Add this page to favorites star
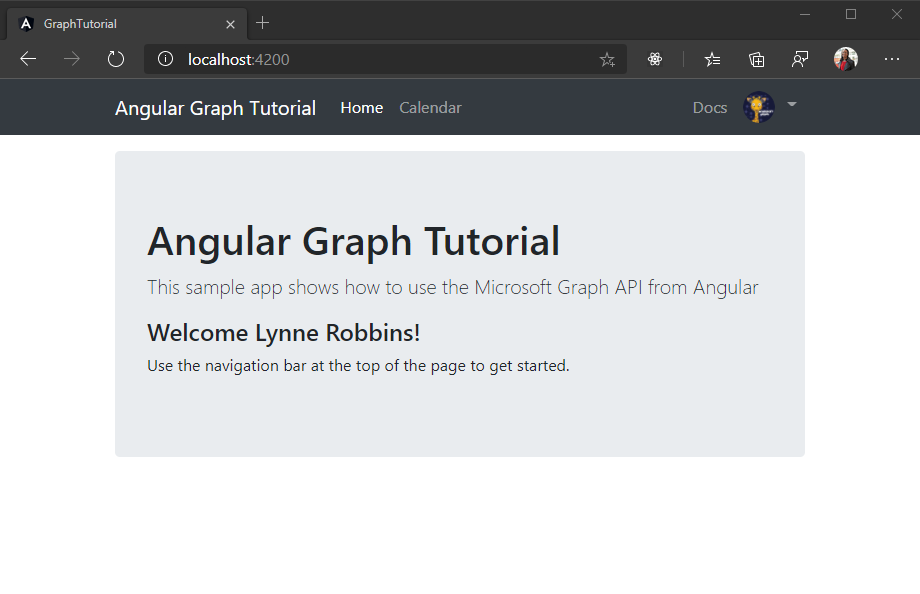The image size is (920, 594). tap(607, 59)
